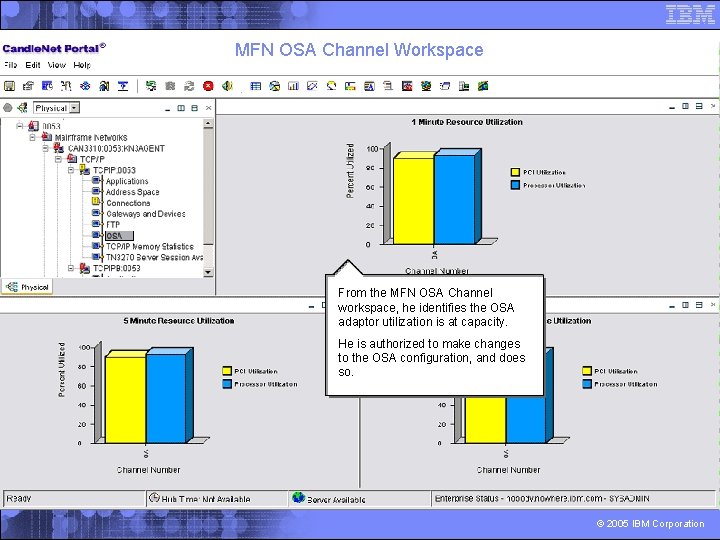Viewport: 720px width, 540px height.
Task: Click the gray refresh arrows toolbar icon
Action: [189, 86]
